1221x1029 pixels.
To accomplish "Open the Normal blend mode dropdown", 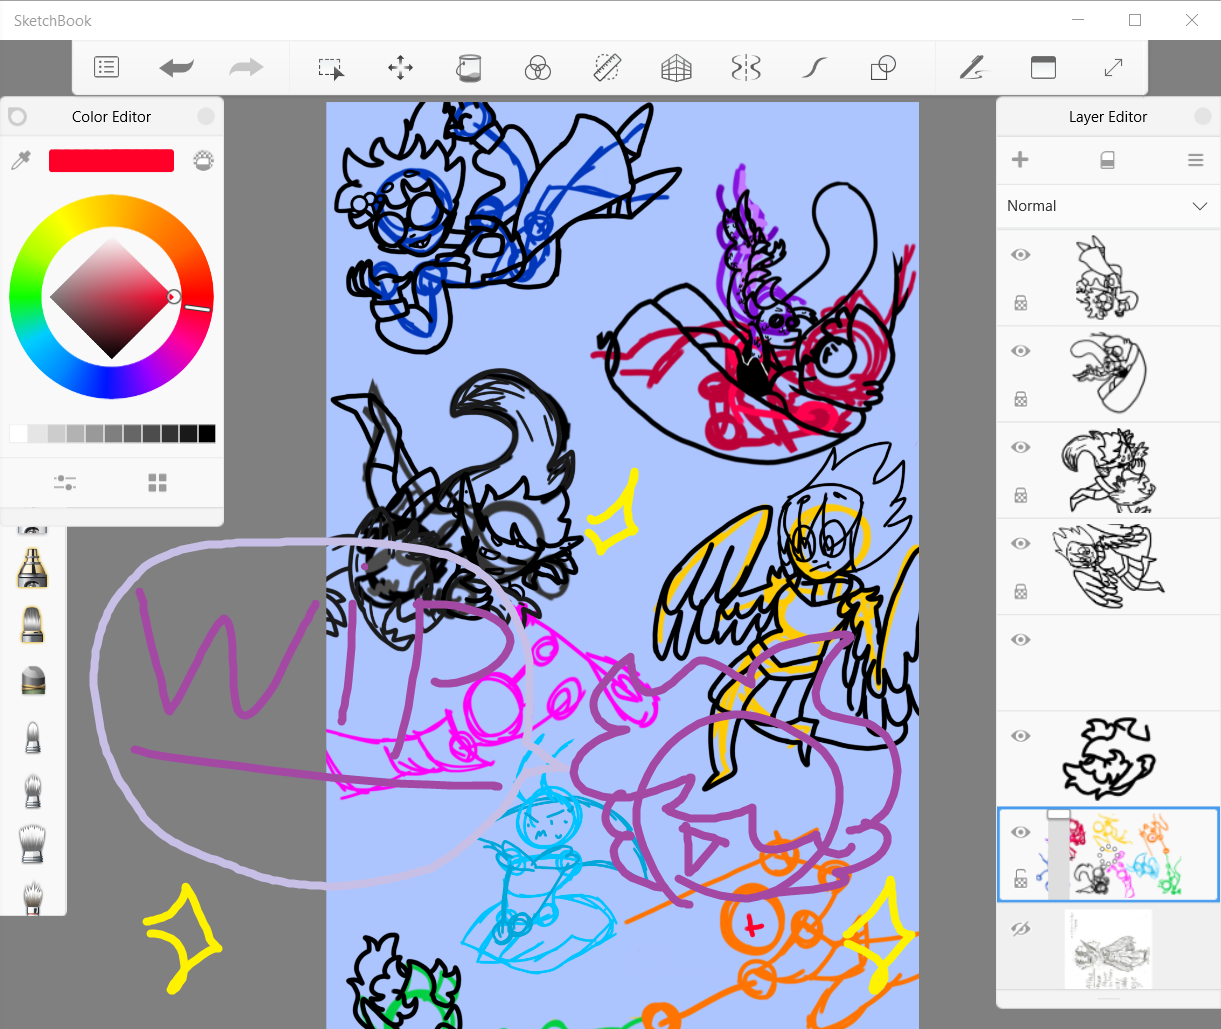I will (1108, 206).
